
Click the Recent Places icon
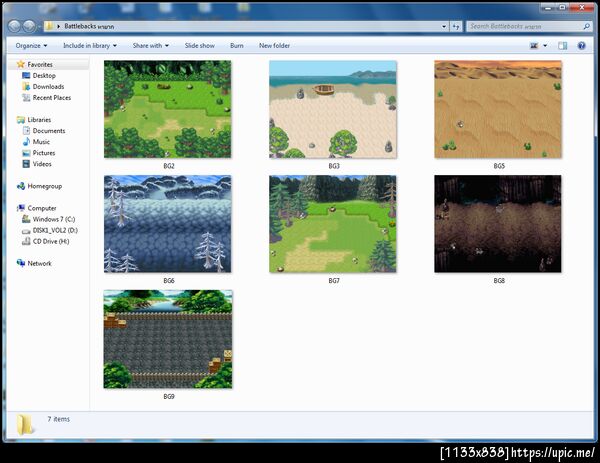coord(26,98)
